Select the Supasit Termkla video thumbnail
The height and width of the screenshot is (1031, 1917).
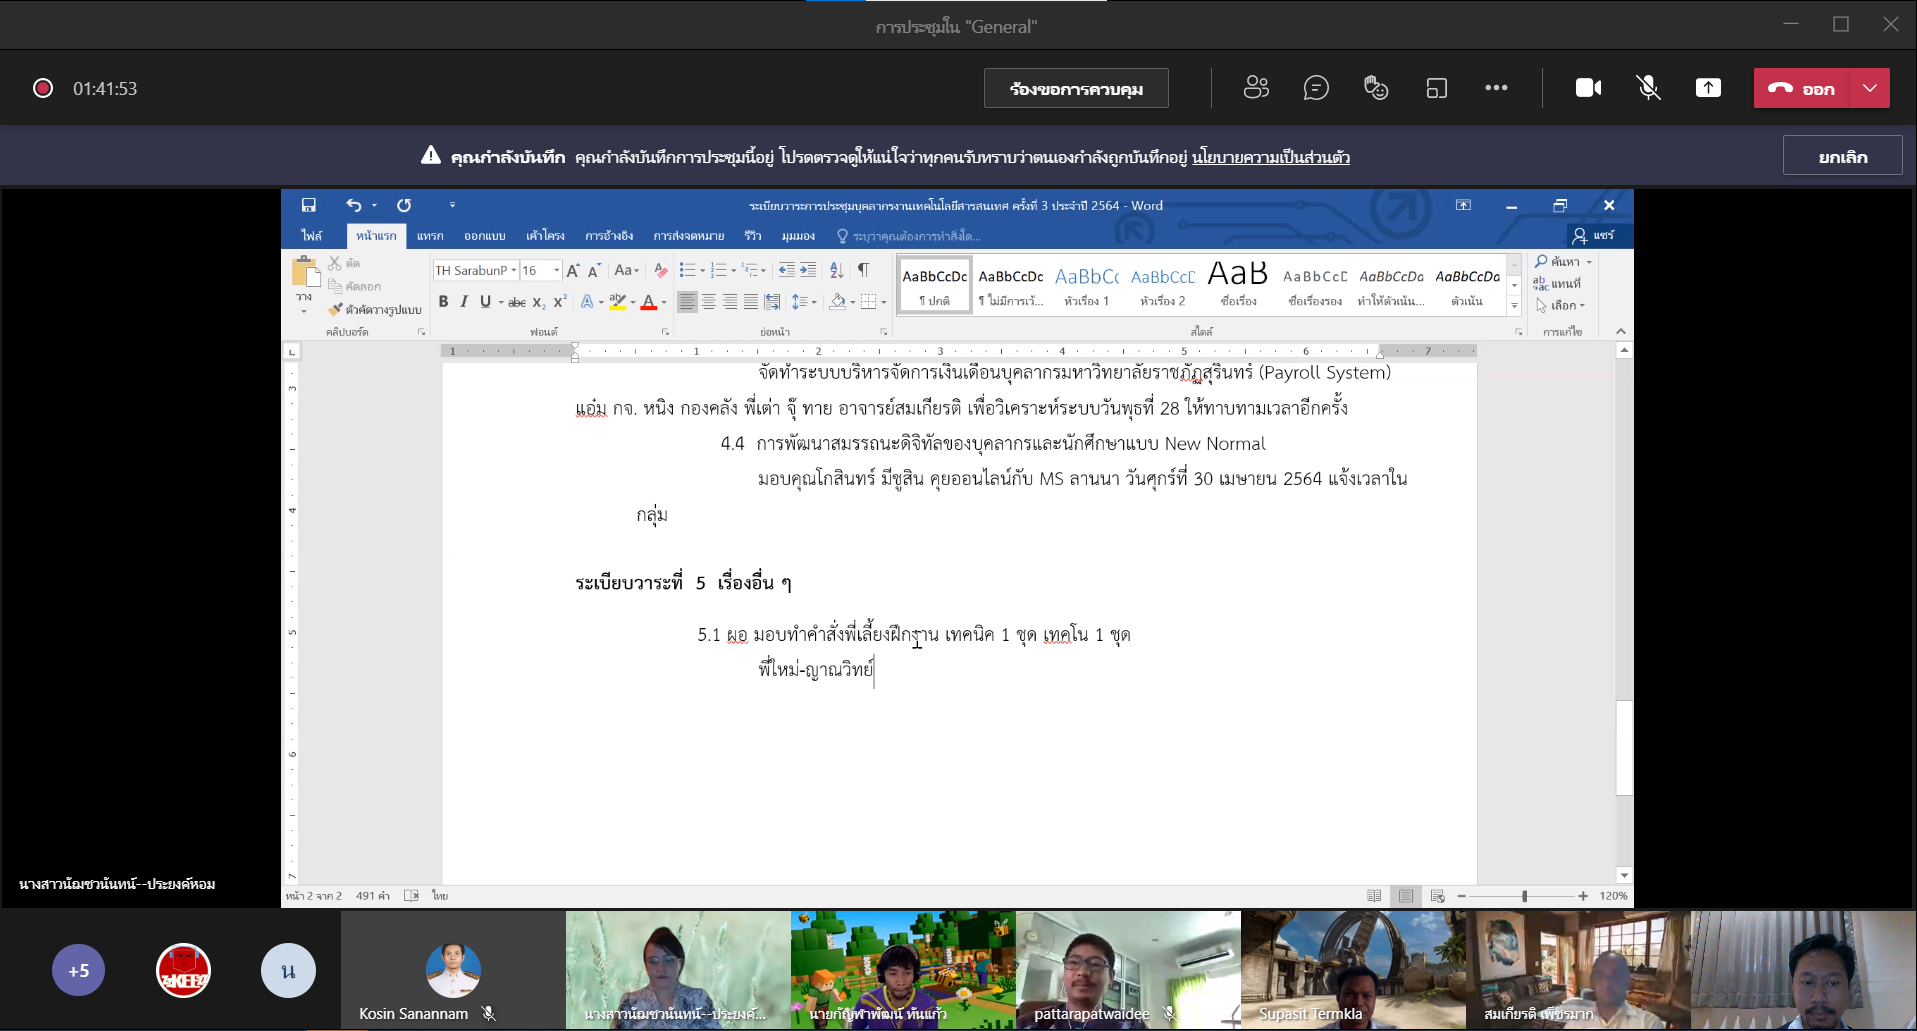pos(1353,969)
